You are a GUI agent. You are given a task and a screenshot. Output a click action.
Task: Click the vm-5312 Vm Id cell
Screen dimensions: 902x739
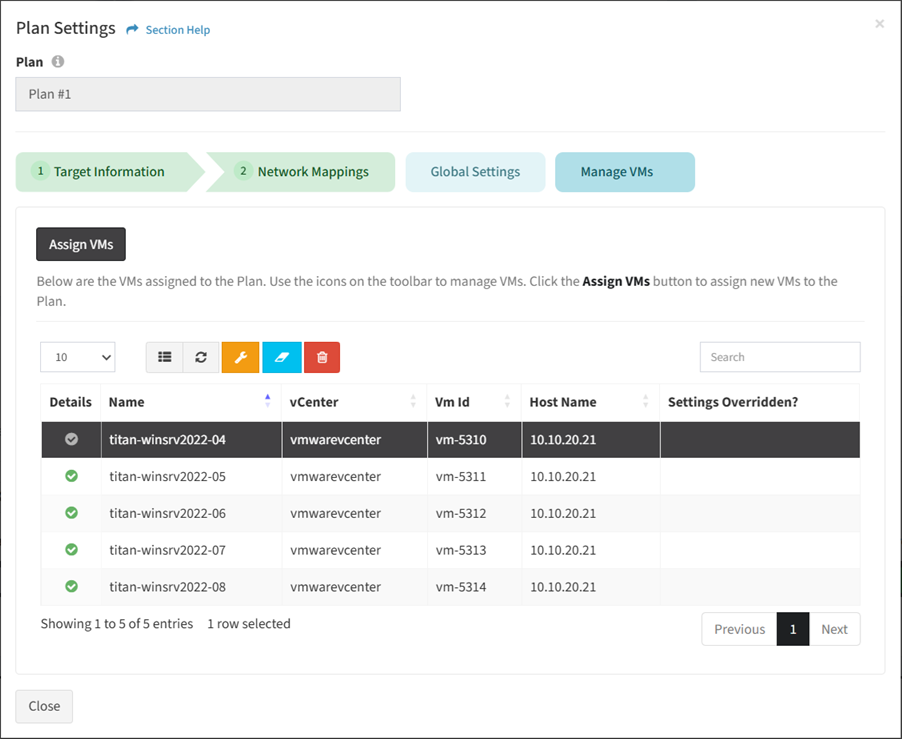[x=474, y=513]
